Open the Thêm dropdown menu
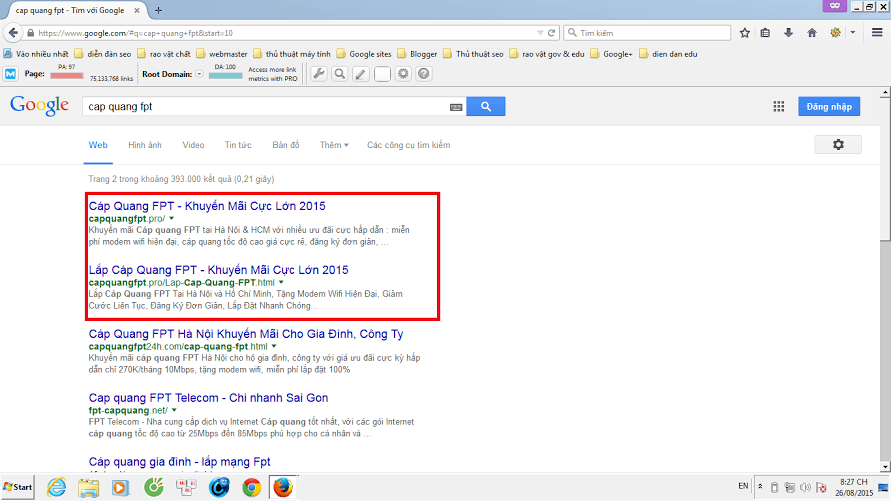The width and height of the screenshot is (891, 501). pyautogui.click(x=334, y=145)
